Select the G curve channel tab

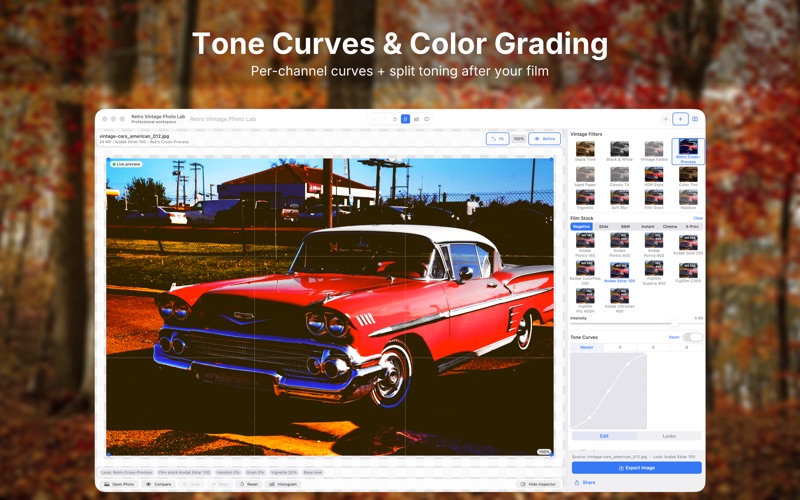[x=653, y=347]
